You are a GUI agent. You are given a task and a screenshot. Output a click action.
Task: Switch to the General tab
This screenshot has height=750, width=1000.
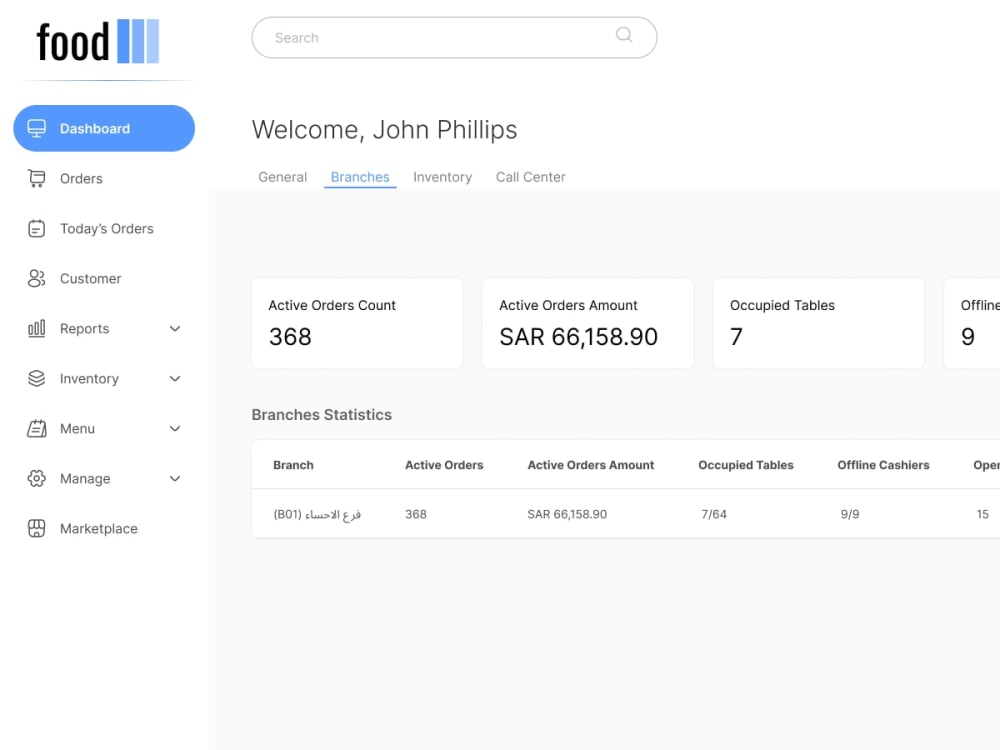coord(282,176)
